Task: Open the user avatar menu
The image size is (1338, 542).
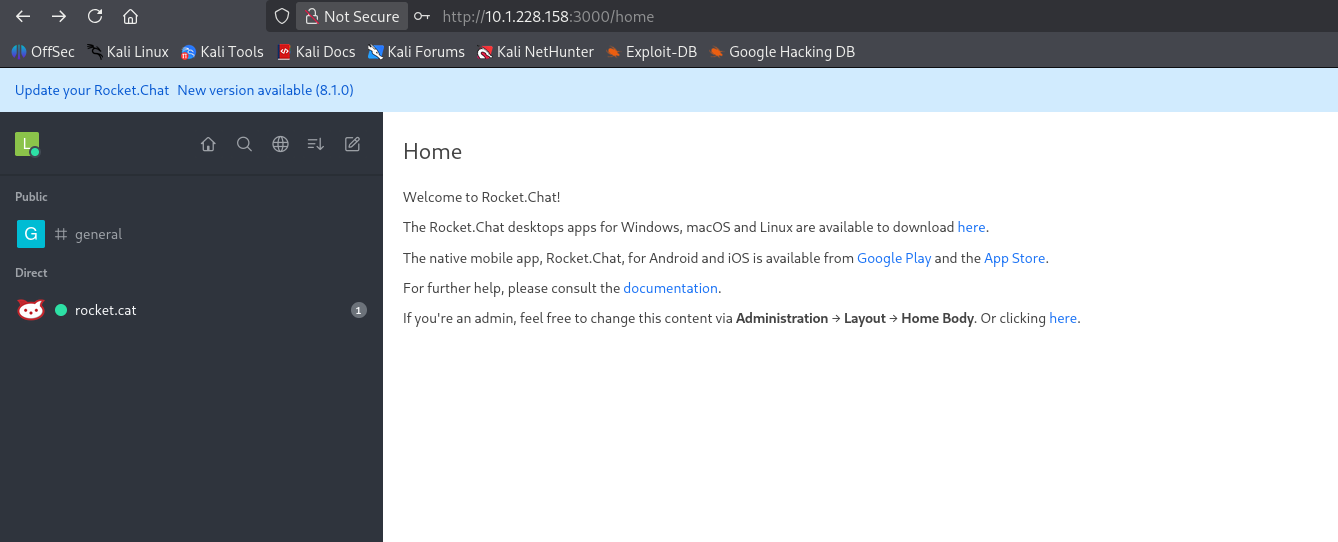Action: 27,144
